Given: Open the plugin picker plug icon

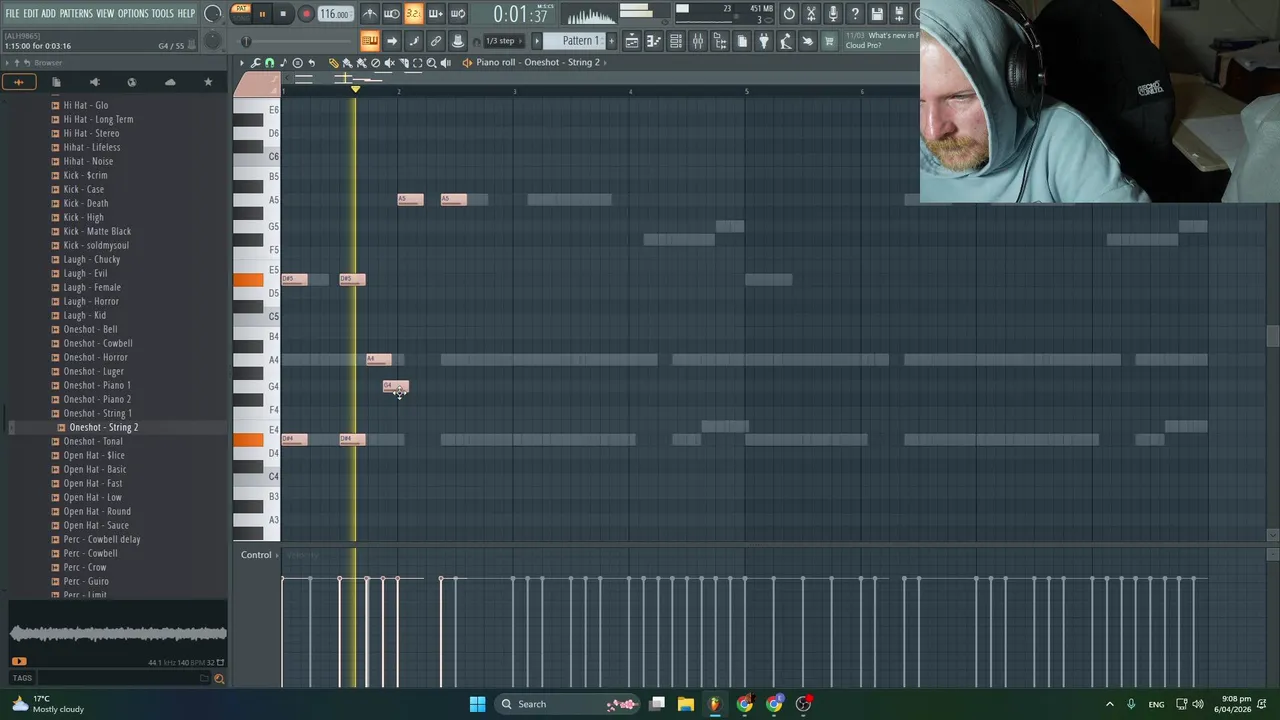Looking at the screenshot, I should click(763, 41).
